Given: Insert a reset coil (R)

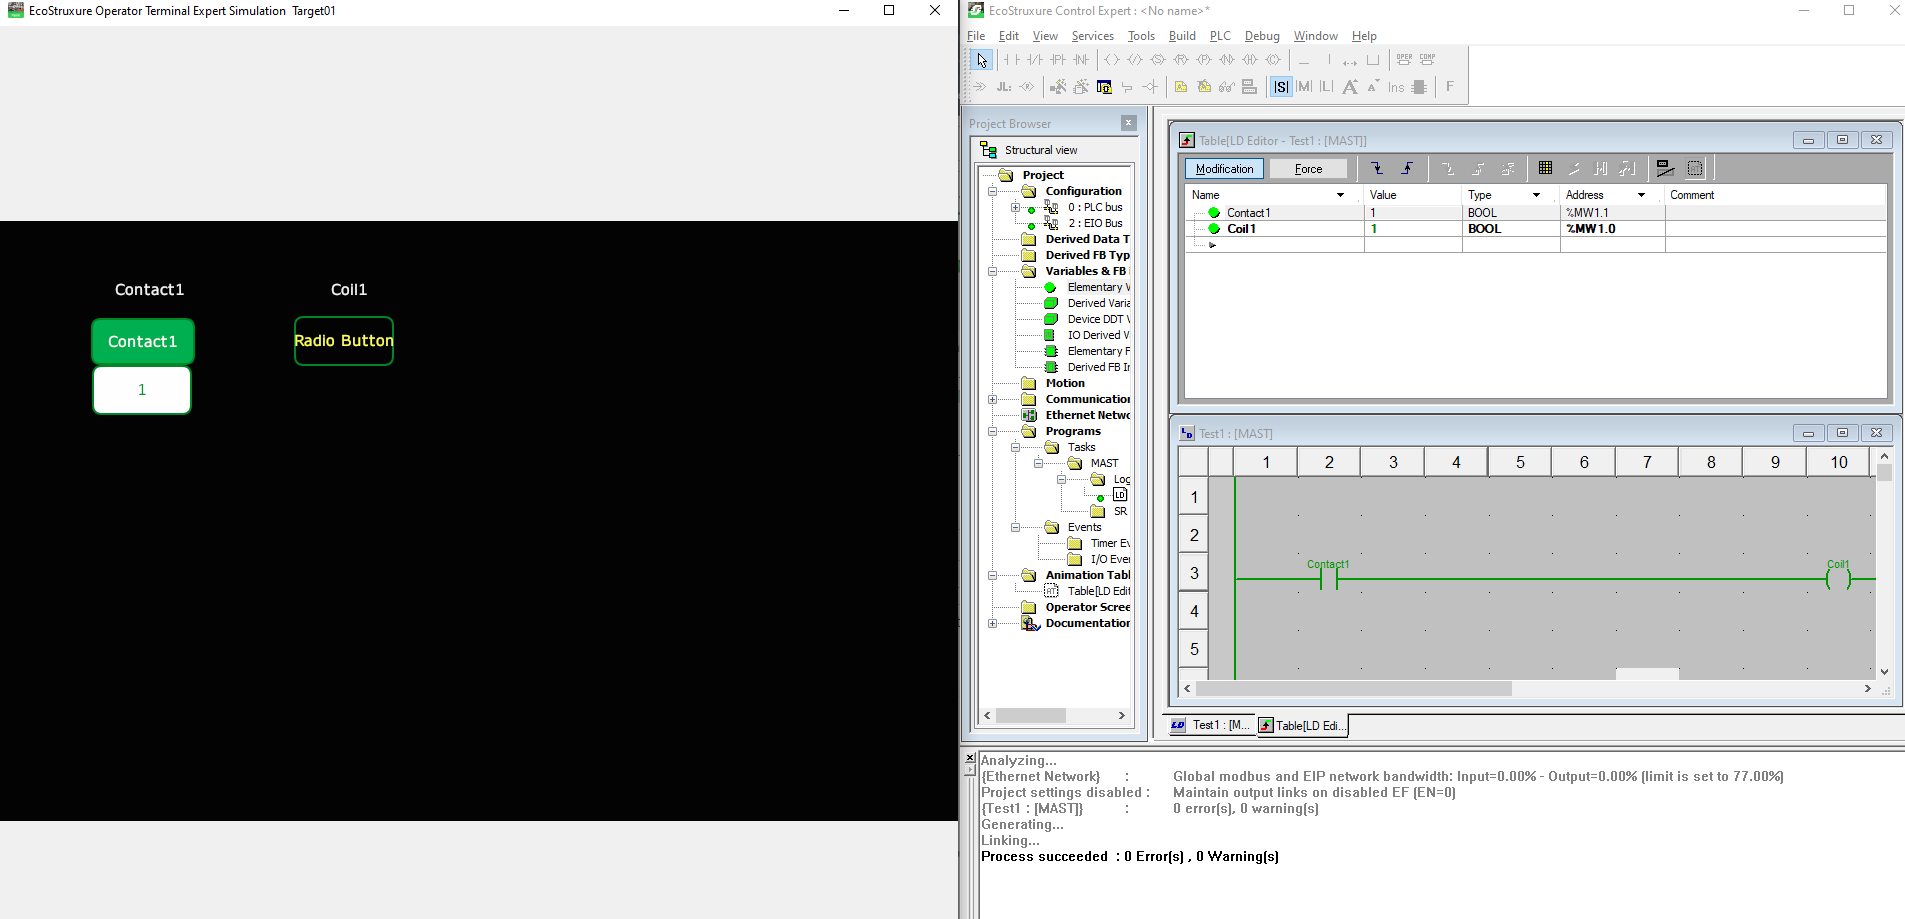Looking at the screenshot, I should click(x=1180, y=60).
